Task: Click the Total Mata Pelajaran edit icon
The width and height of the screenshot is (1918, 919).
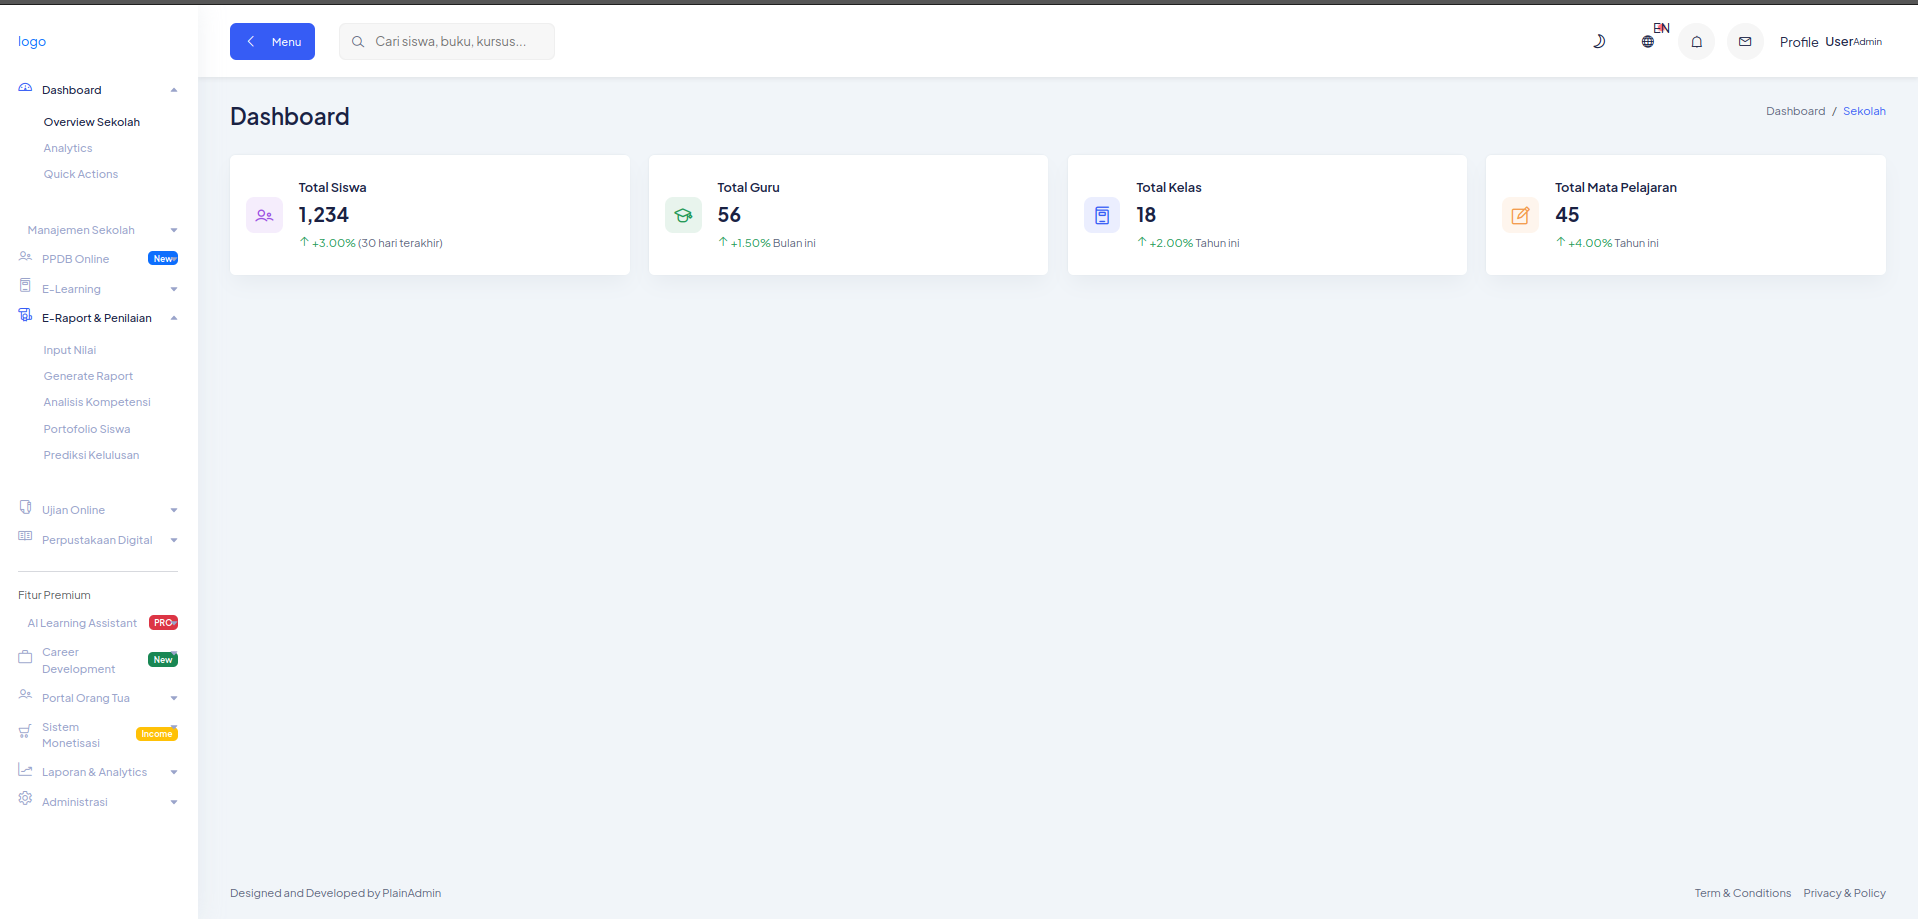Action: [x=1520, y=215]
